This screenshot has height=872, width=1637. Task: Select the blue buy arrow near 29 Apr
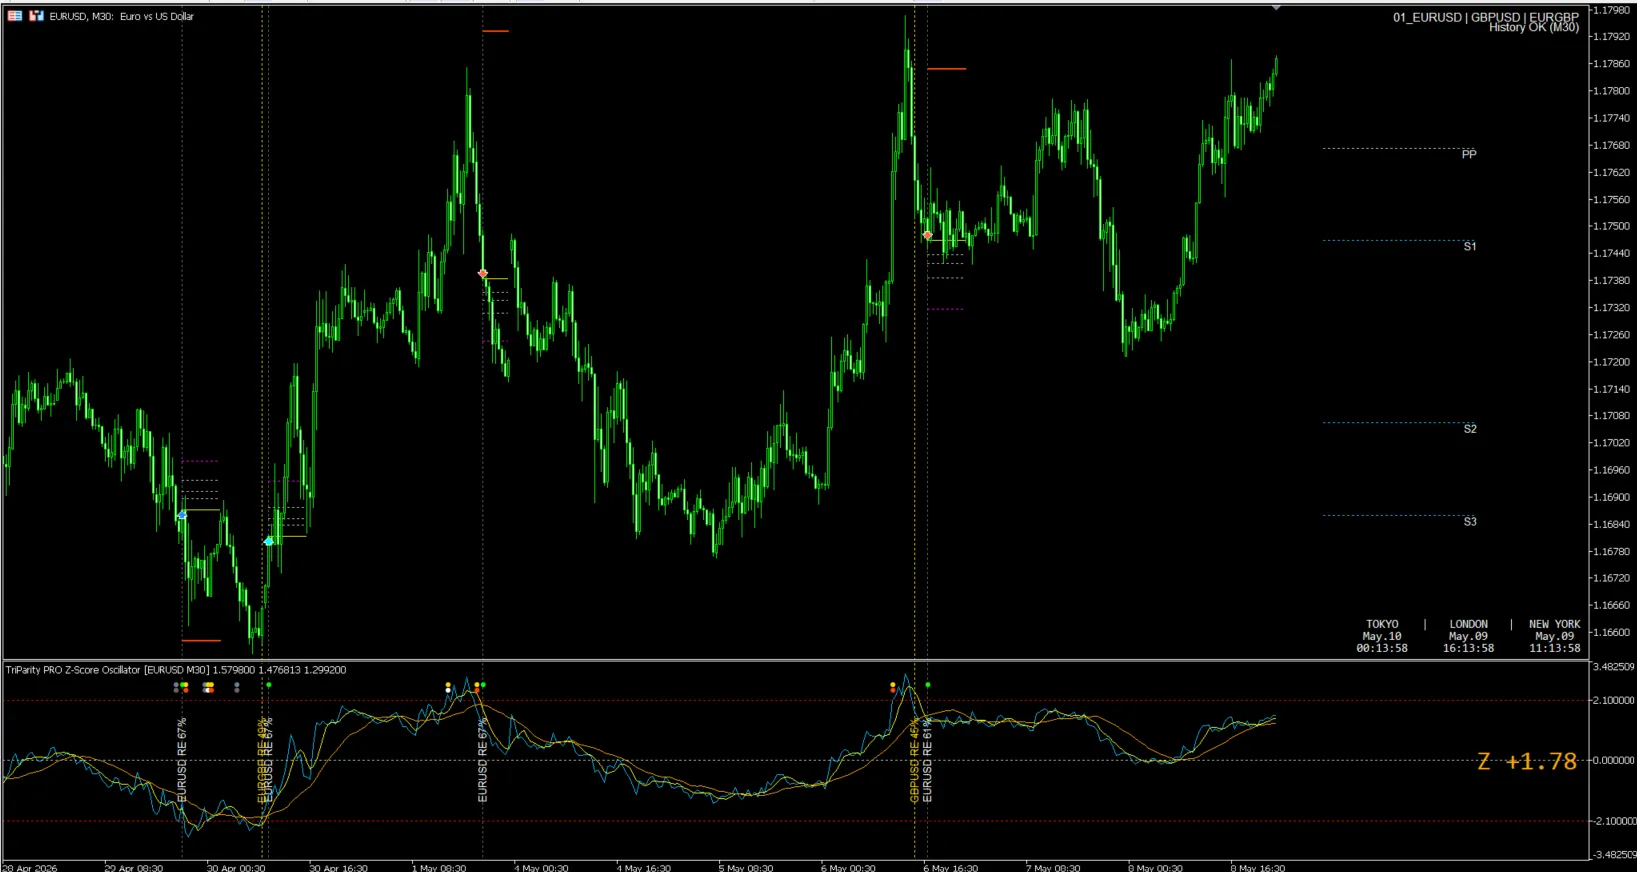coord(181,515)
